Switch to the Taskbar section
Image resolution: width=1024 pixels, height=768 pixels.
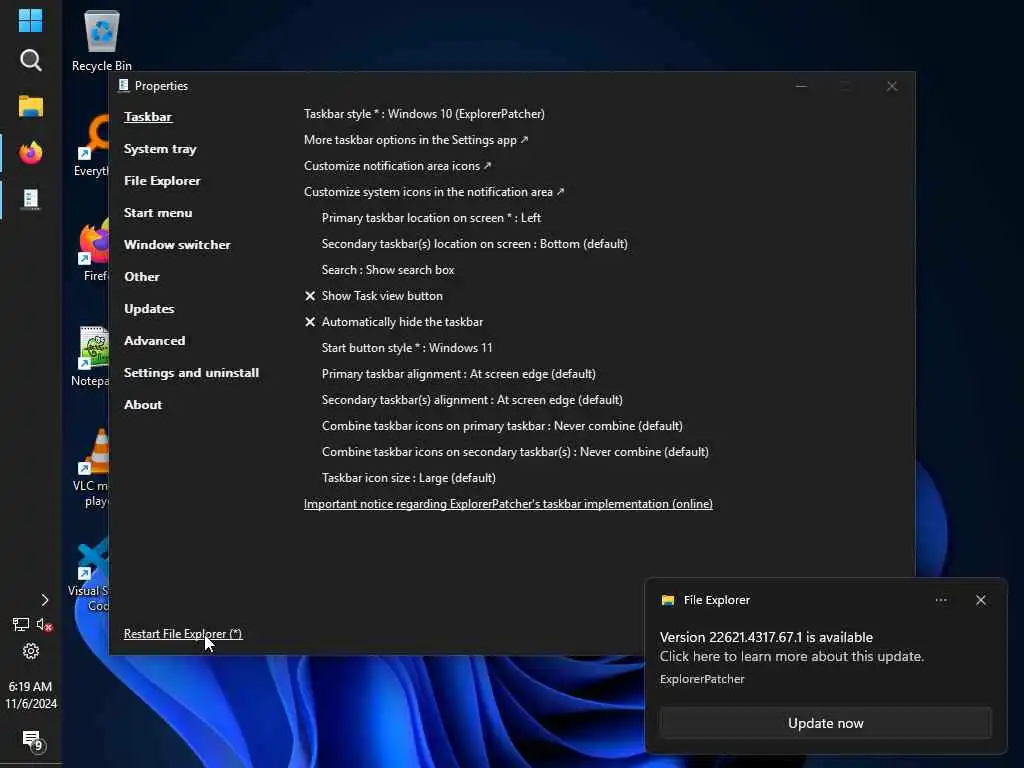click(x=148, y=117)
